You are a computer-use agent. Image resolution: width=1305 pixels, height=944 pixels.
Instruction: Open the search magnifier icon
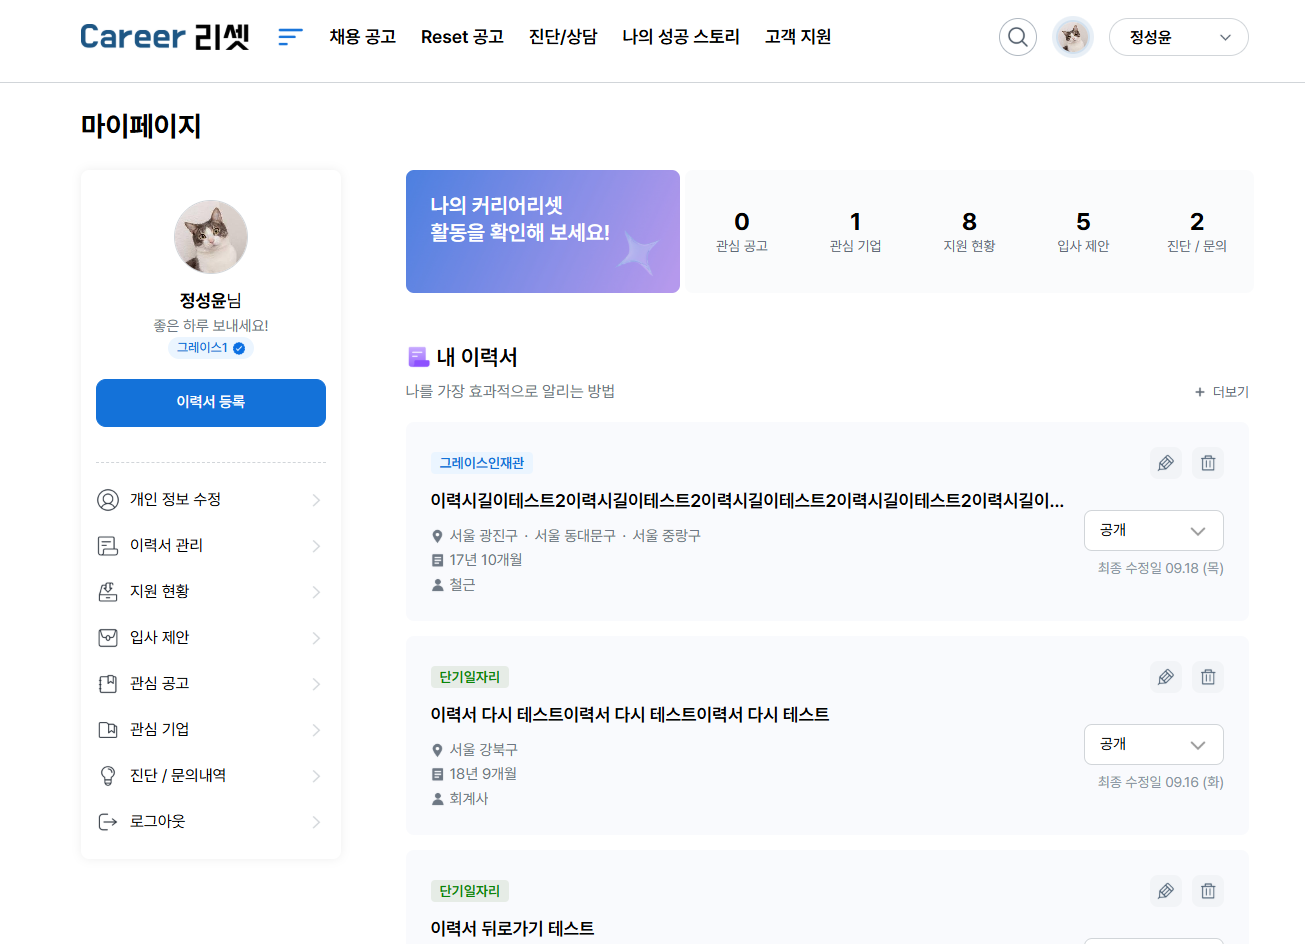pyautogui.click(x=1018, y=37)
